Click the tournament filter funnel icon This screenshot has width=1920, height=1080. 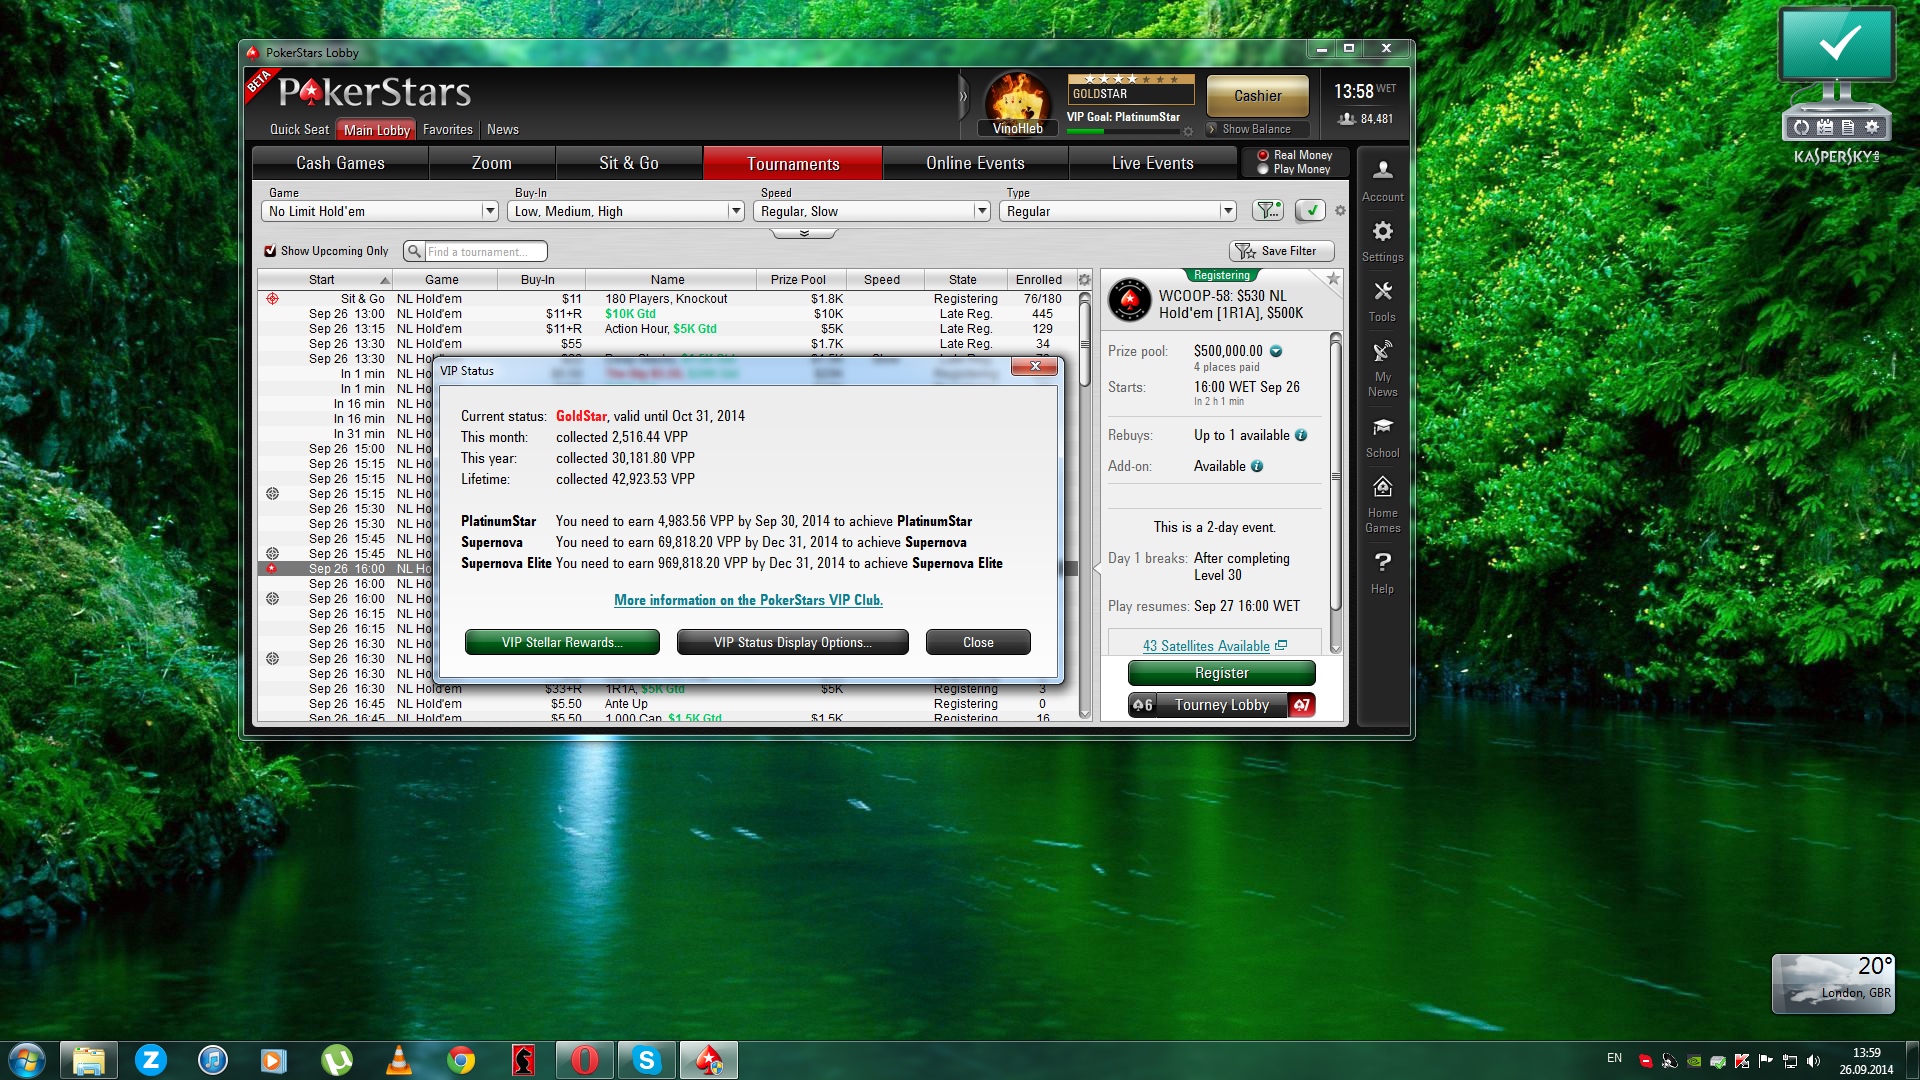(x=1268, y=210)
